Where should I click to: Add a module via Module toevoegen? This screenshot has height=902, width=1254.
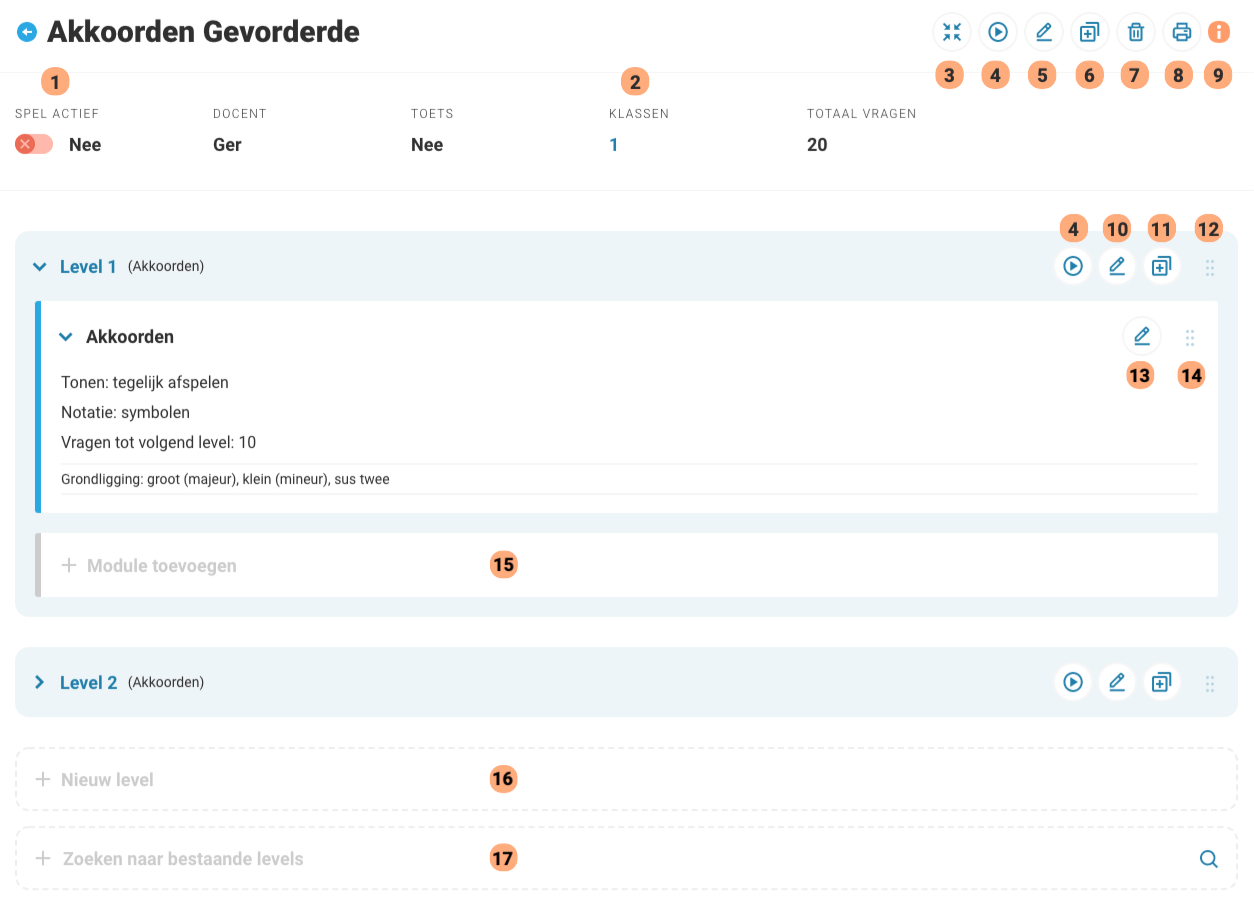click(x=628, y=565)
